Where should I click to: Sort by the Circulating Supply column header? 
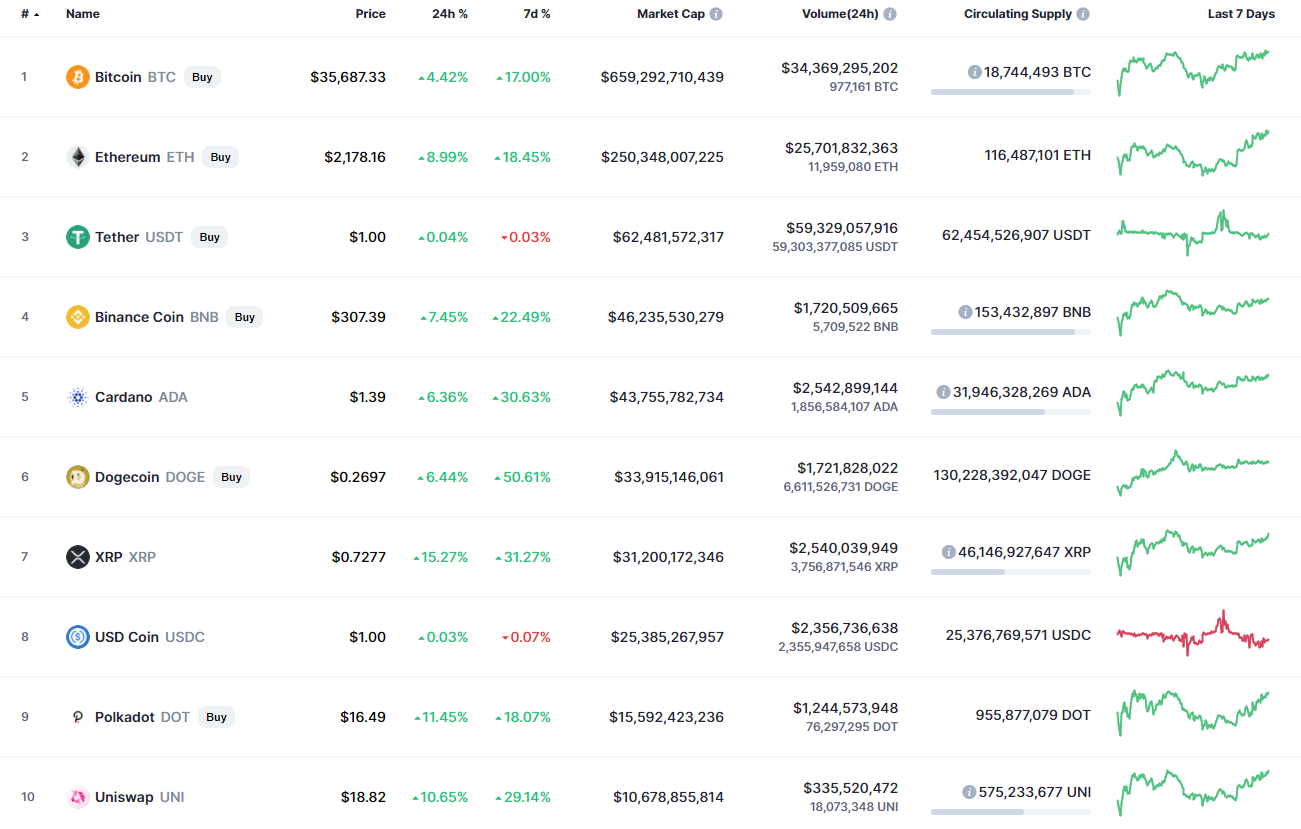1018,14
